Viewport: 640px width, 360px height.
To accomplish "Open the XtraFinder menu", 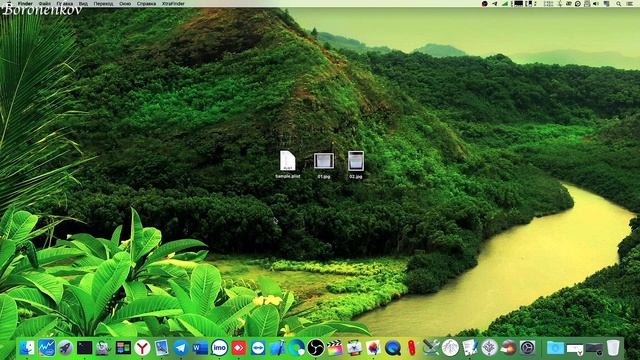I will tap(173, 4).
